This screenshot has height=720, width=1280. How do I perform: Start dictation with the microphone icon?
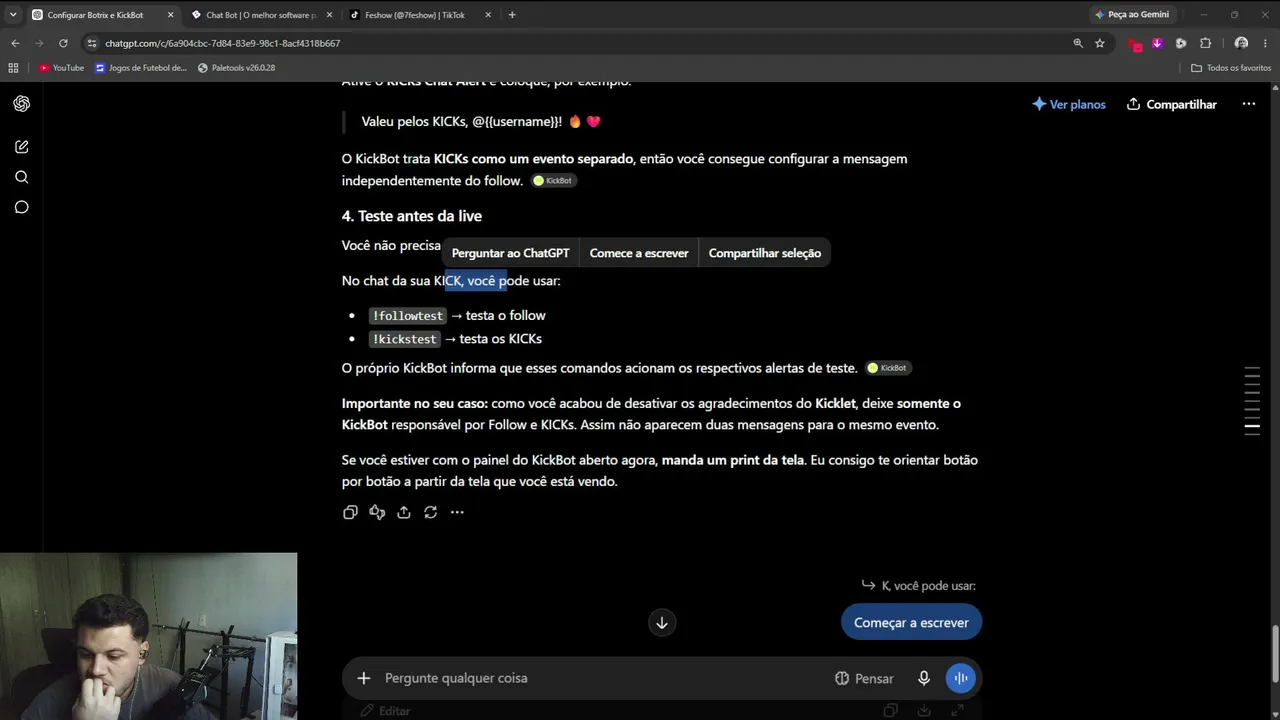click(924, 678)
